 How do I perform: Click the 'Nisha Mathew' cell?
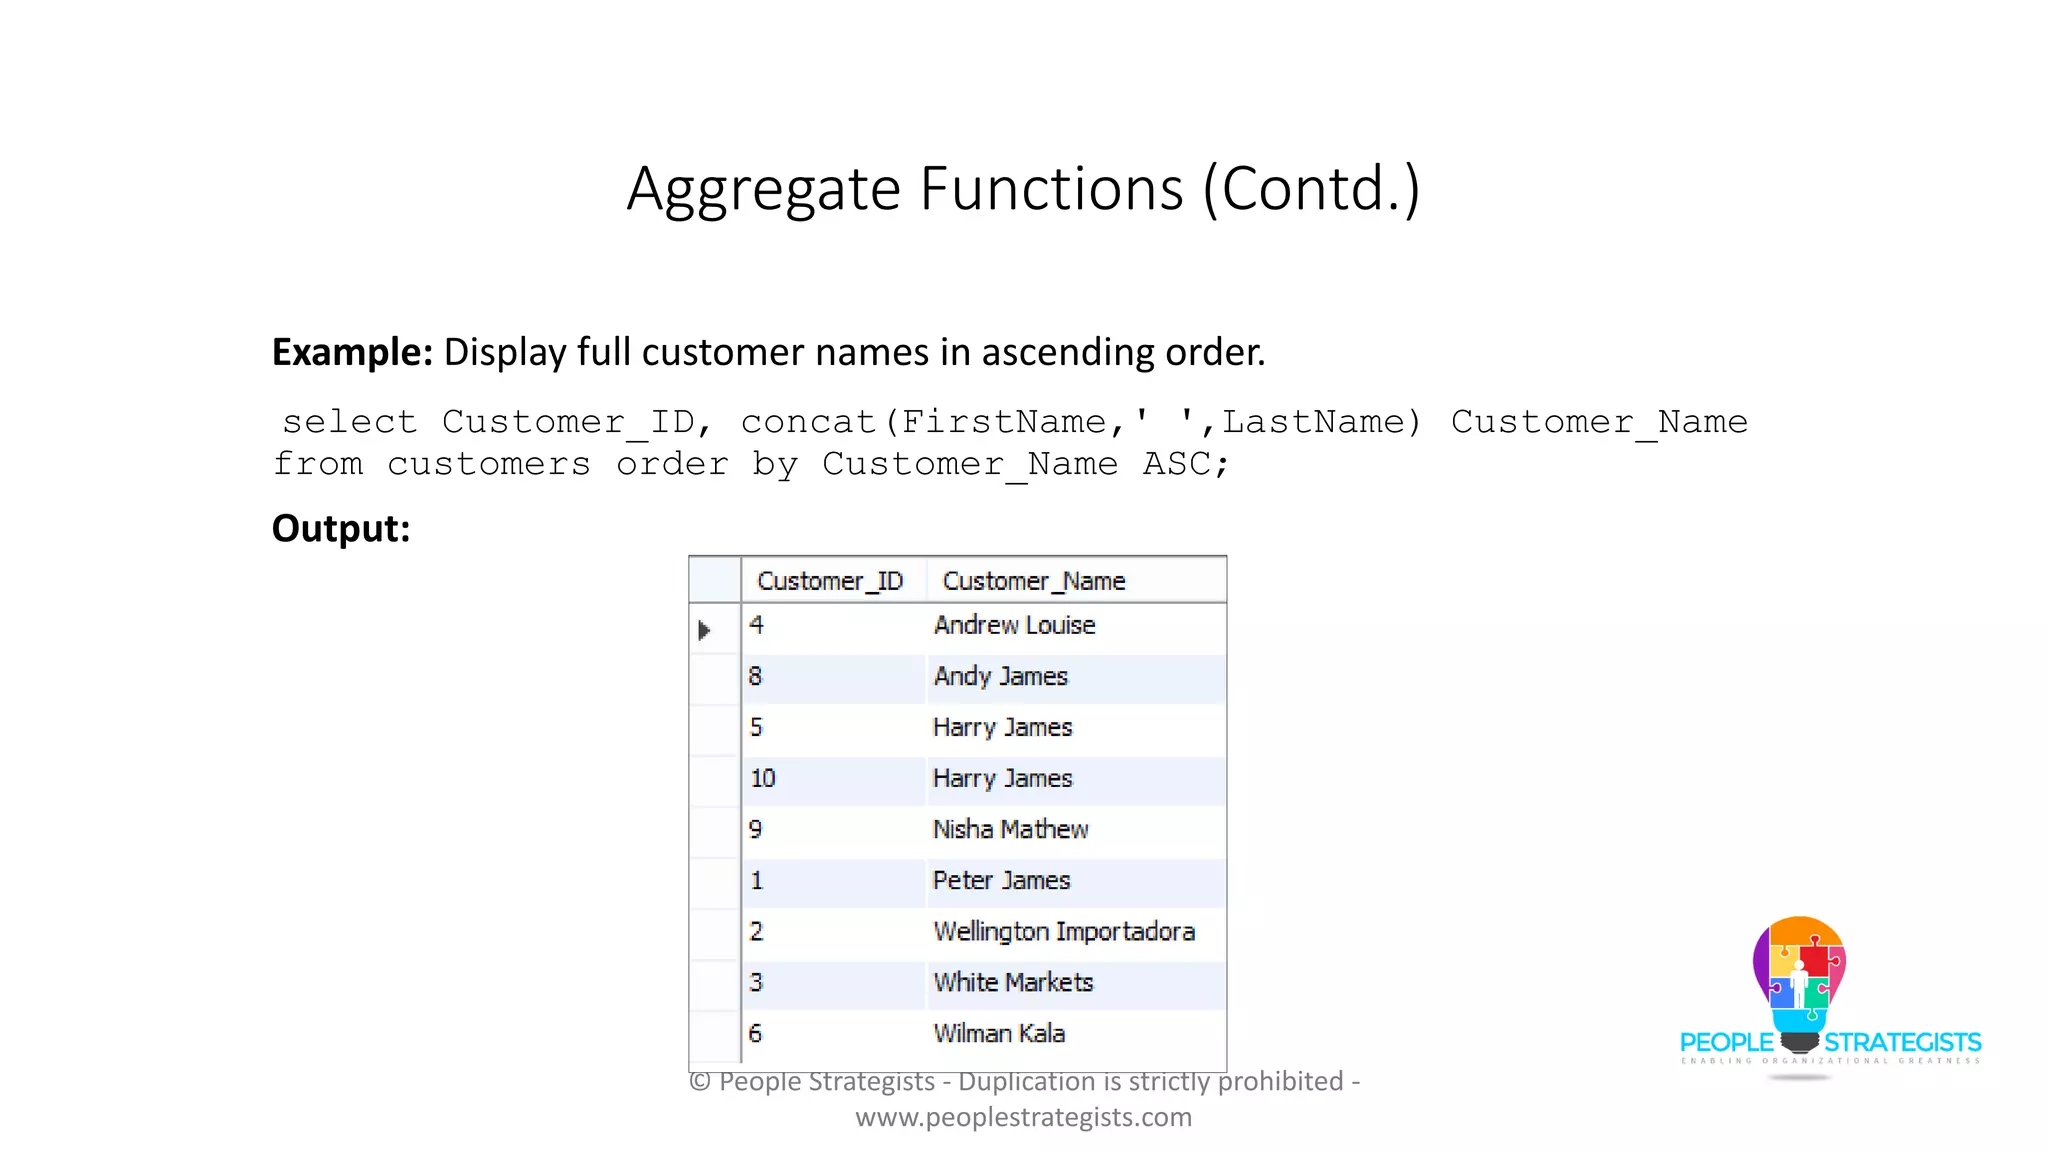1076,830
